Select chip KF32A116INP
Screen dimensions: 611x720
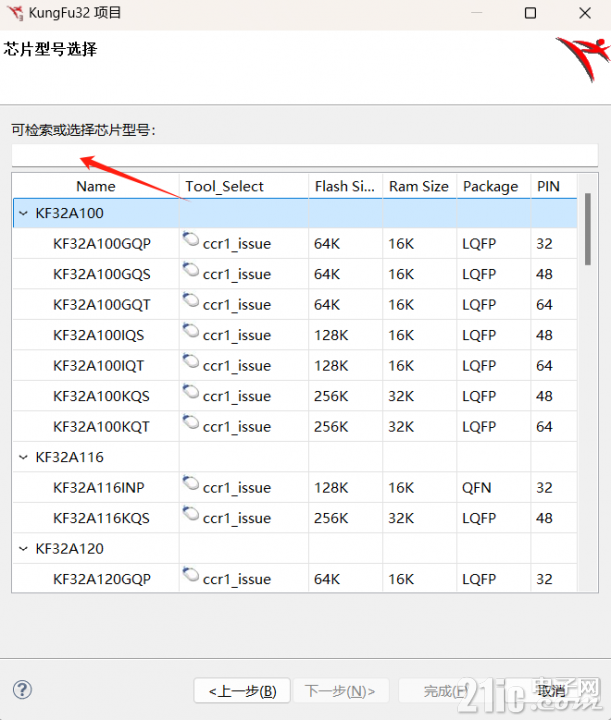(x=99, y=487)
